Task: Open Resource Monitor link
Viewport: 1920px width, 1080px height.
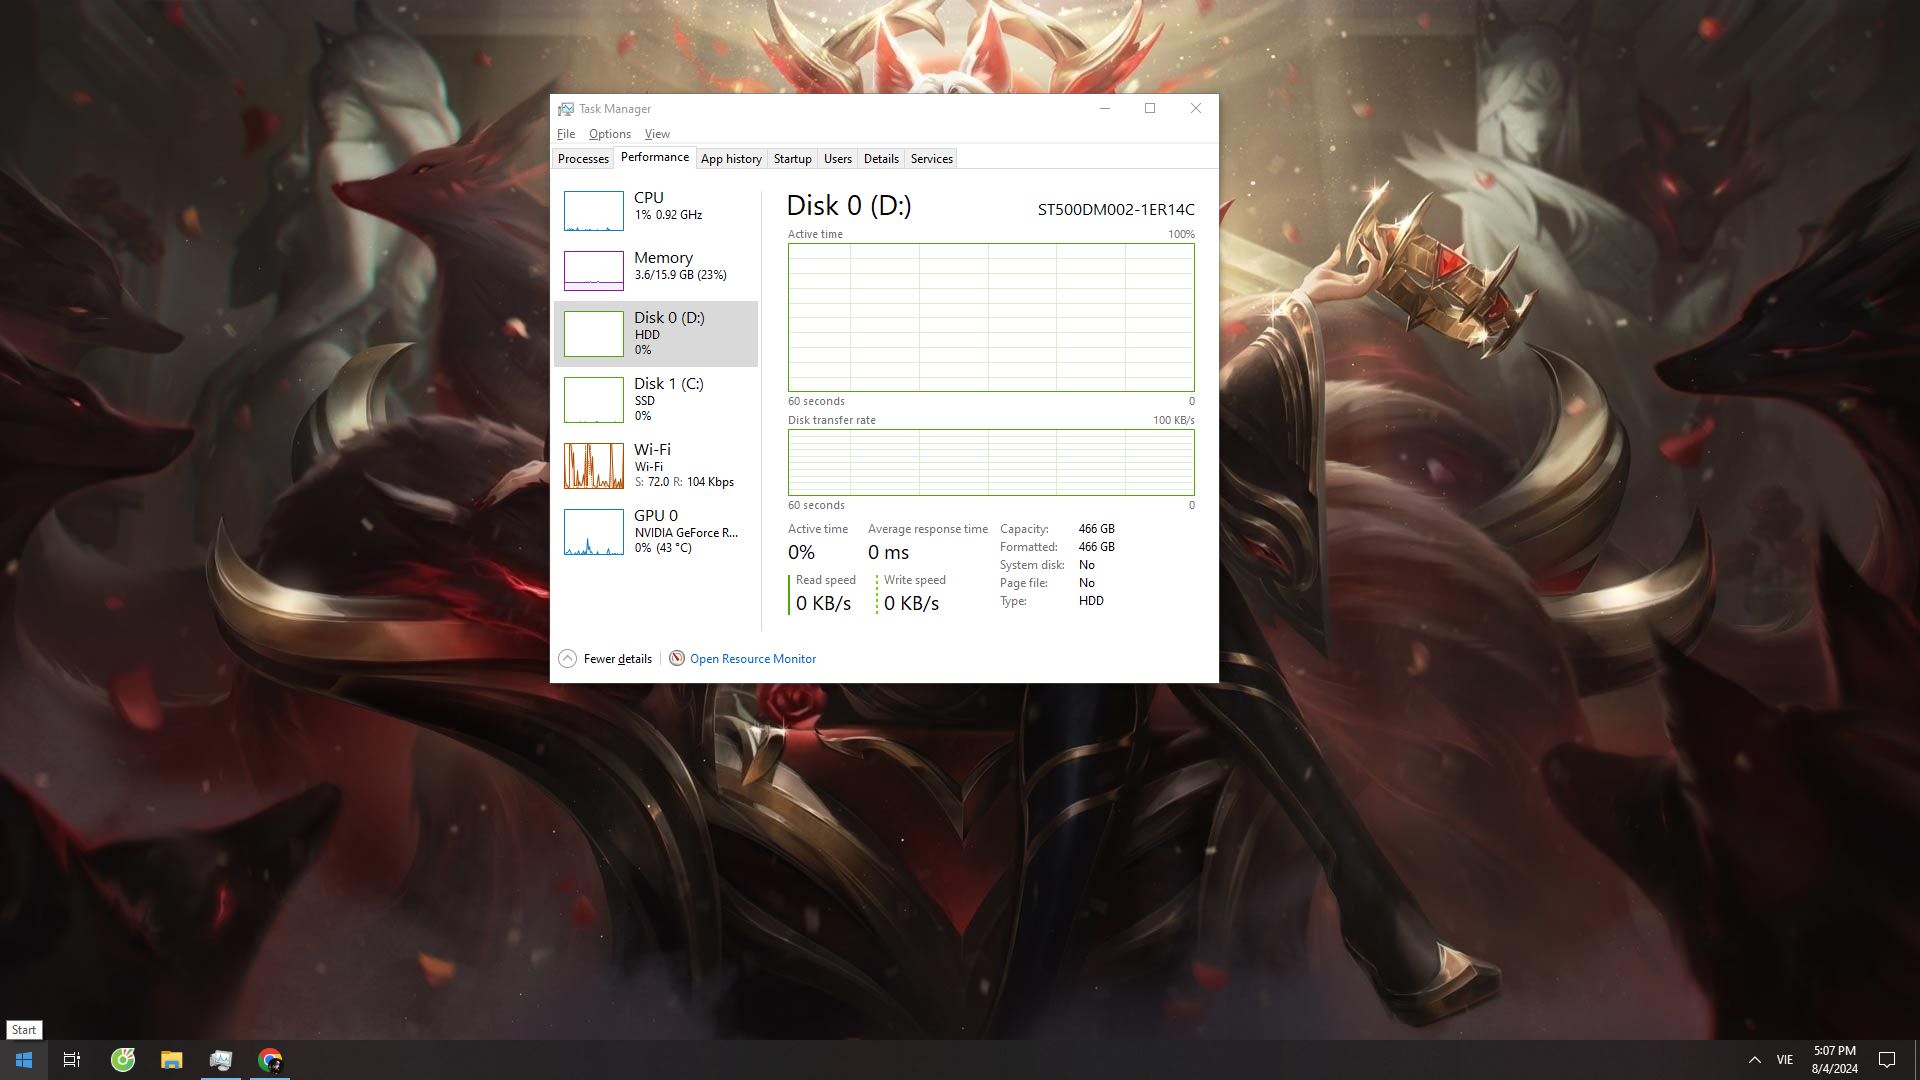Action: click(x=752, y=659)
